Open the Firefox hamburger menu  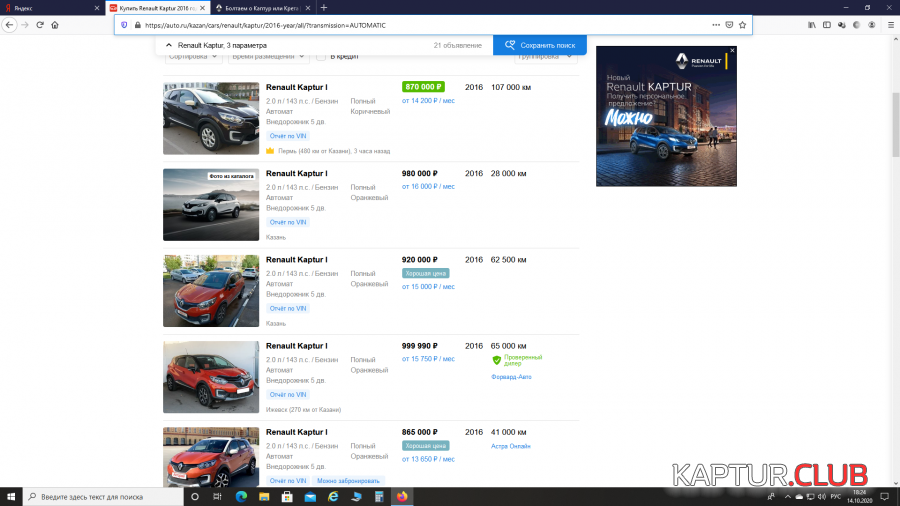click(891, 25)
